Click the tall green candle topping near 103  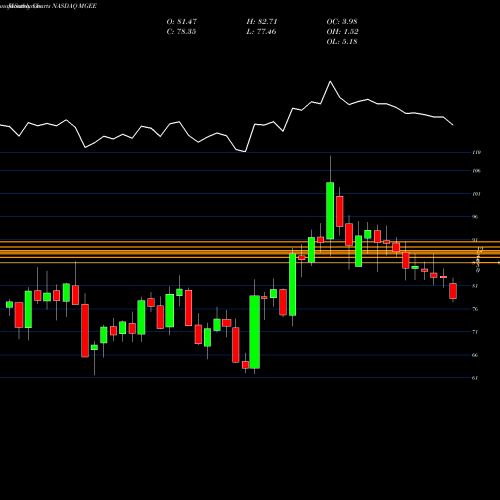tap(330, 211)
